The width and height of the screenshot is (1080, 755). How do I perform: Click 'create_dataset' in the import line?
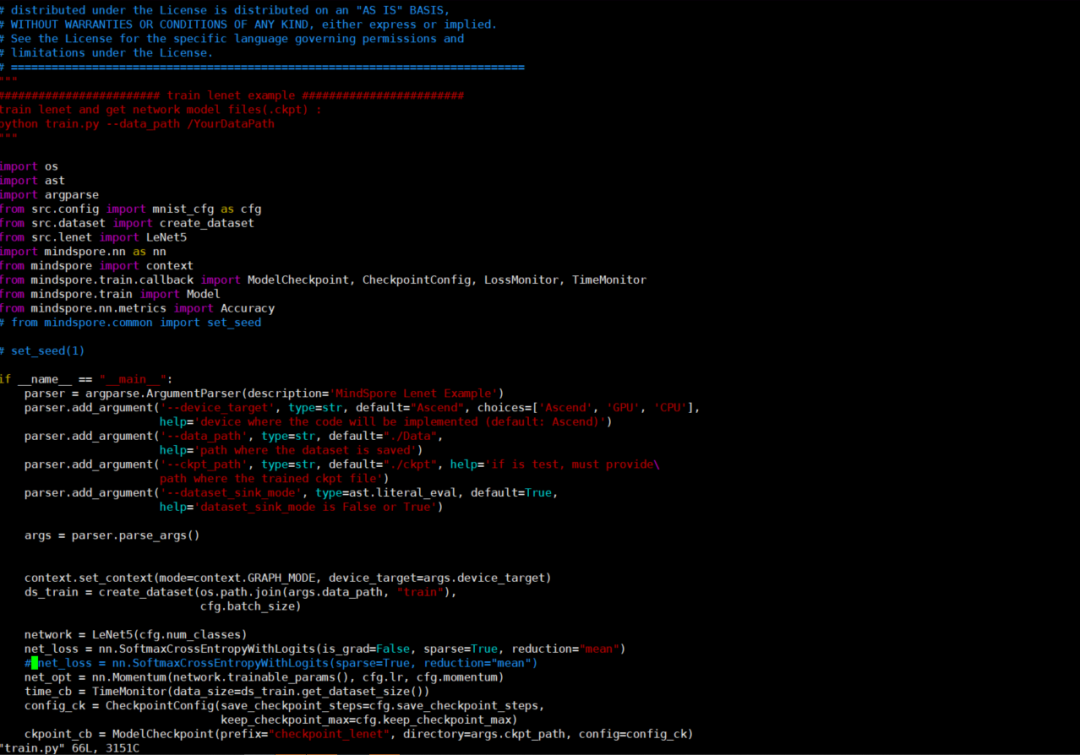(207, 223)
